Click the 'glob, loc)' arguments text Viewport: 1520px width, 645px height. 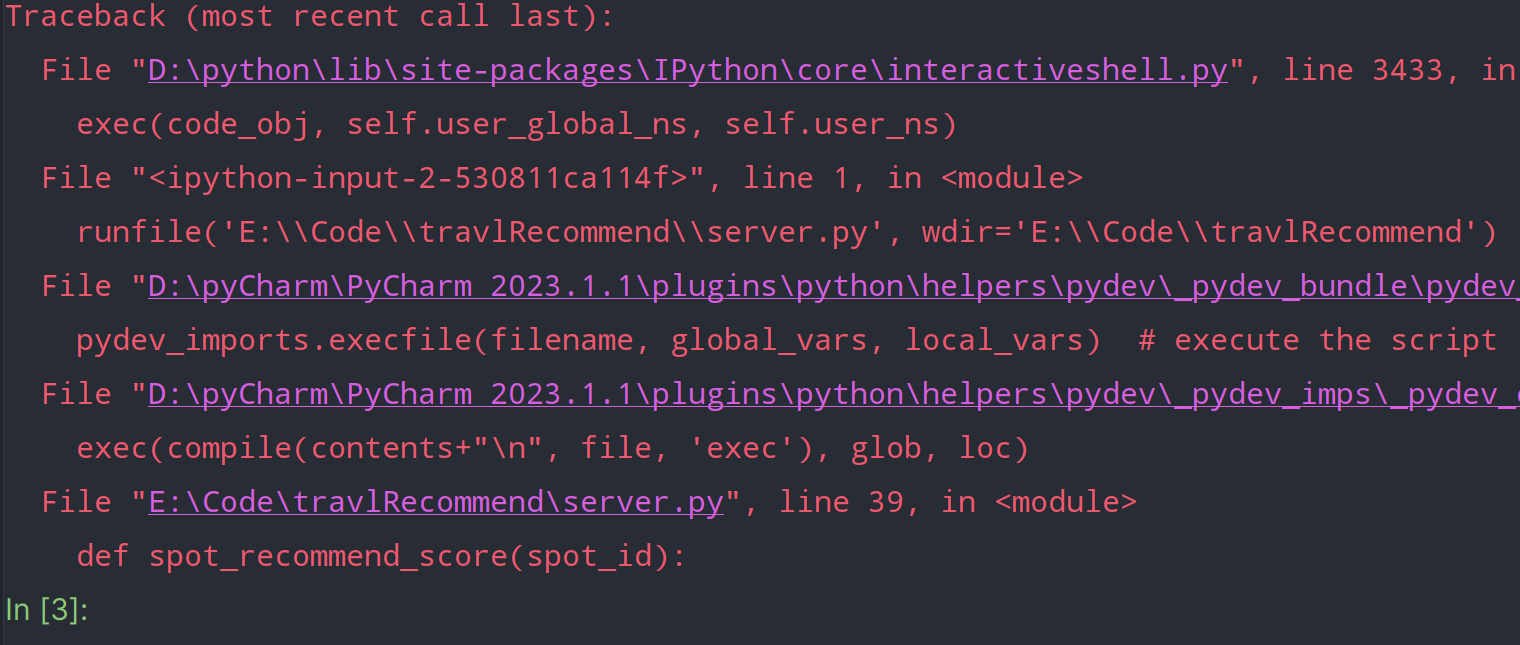[940, 449]
